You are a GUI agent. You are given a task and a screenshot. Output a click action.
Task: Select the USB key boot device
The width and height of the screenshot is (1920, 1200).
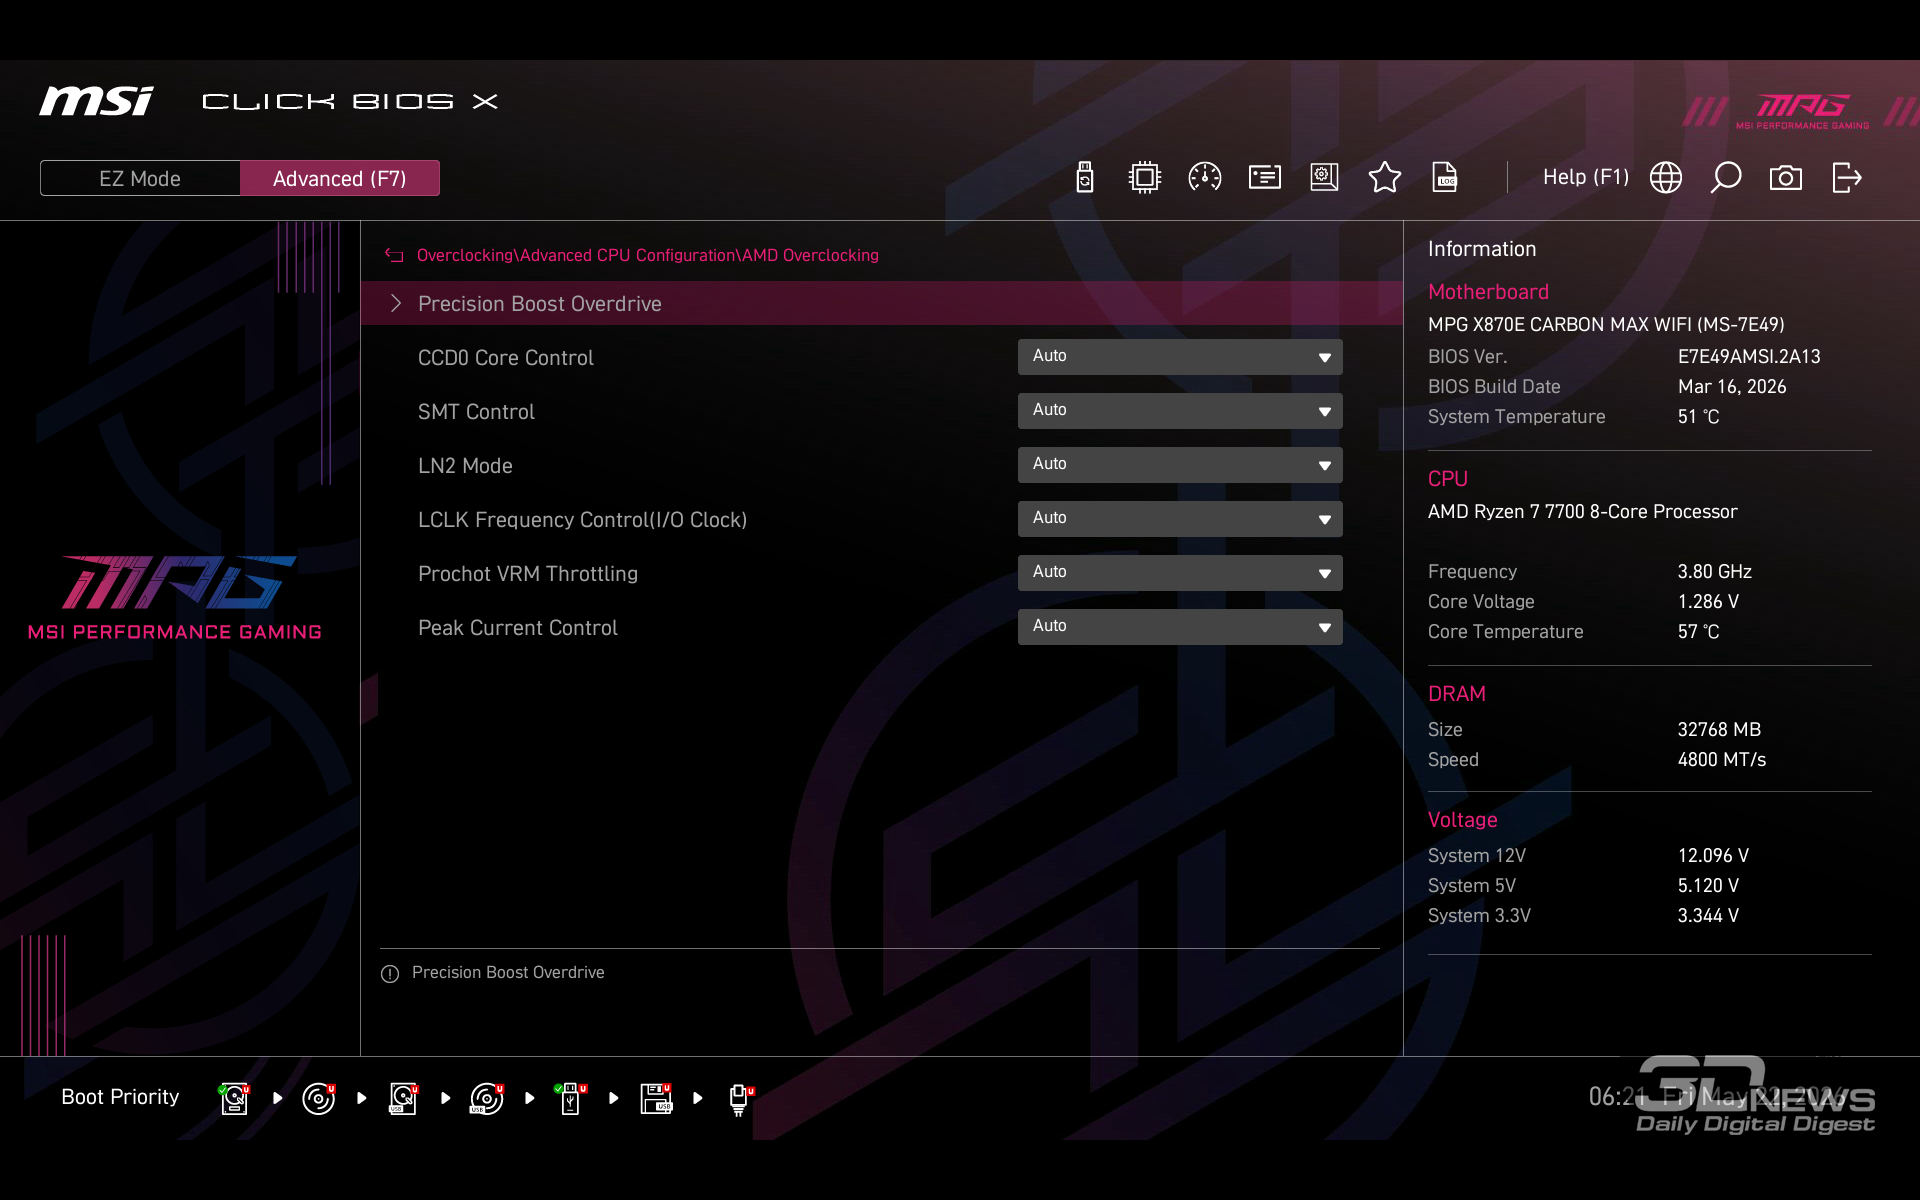571,1098
